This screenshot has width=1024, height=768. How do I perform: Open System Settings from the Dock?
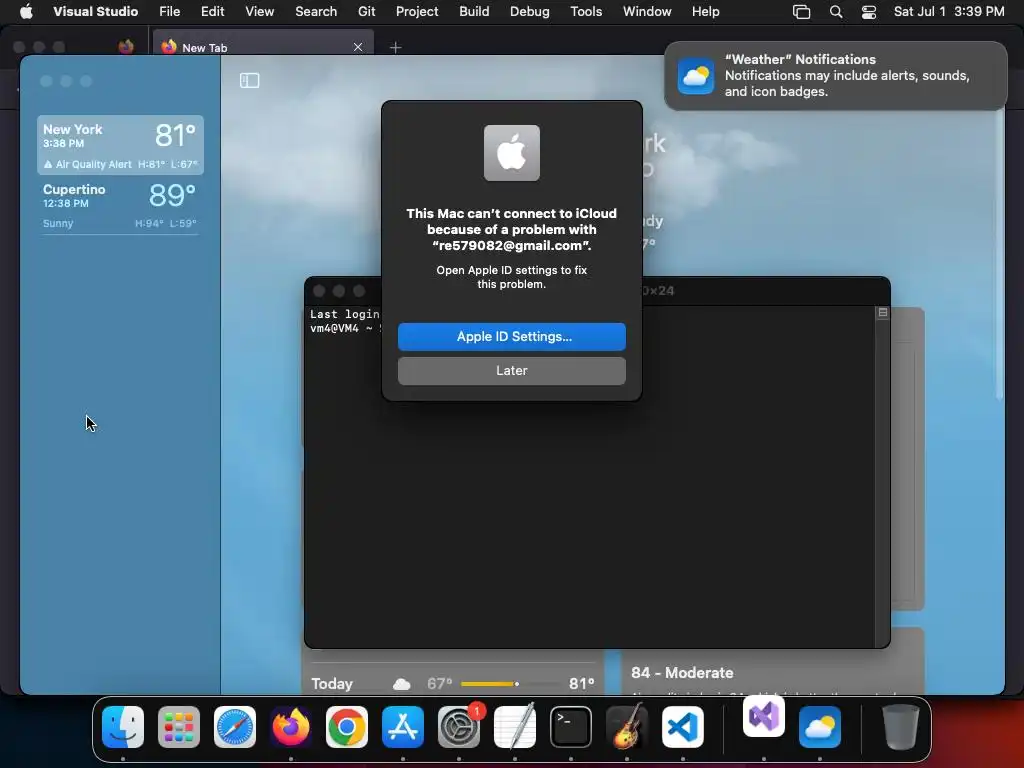pos(459,727)
